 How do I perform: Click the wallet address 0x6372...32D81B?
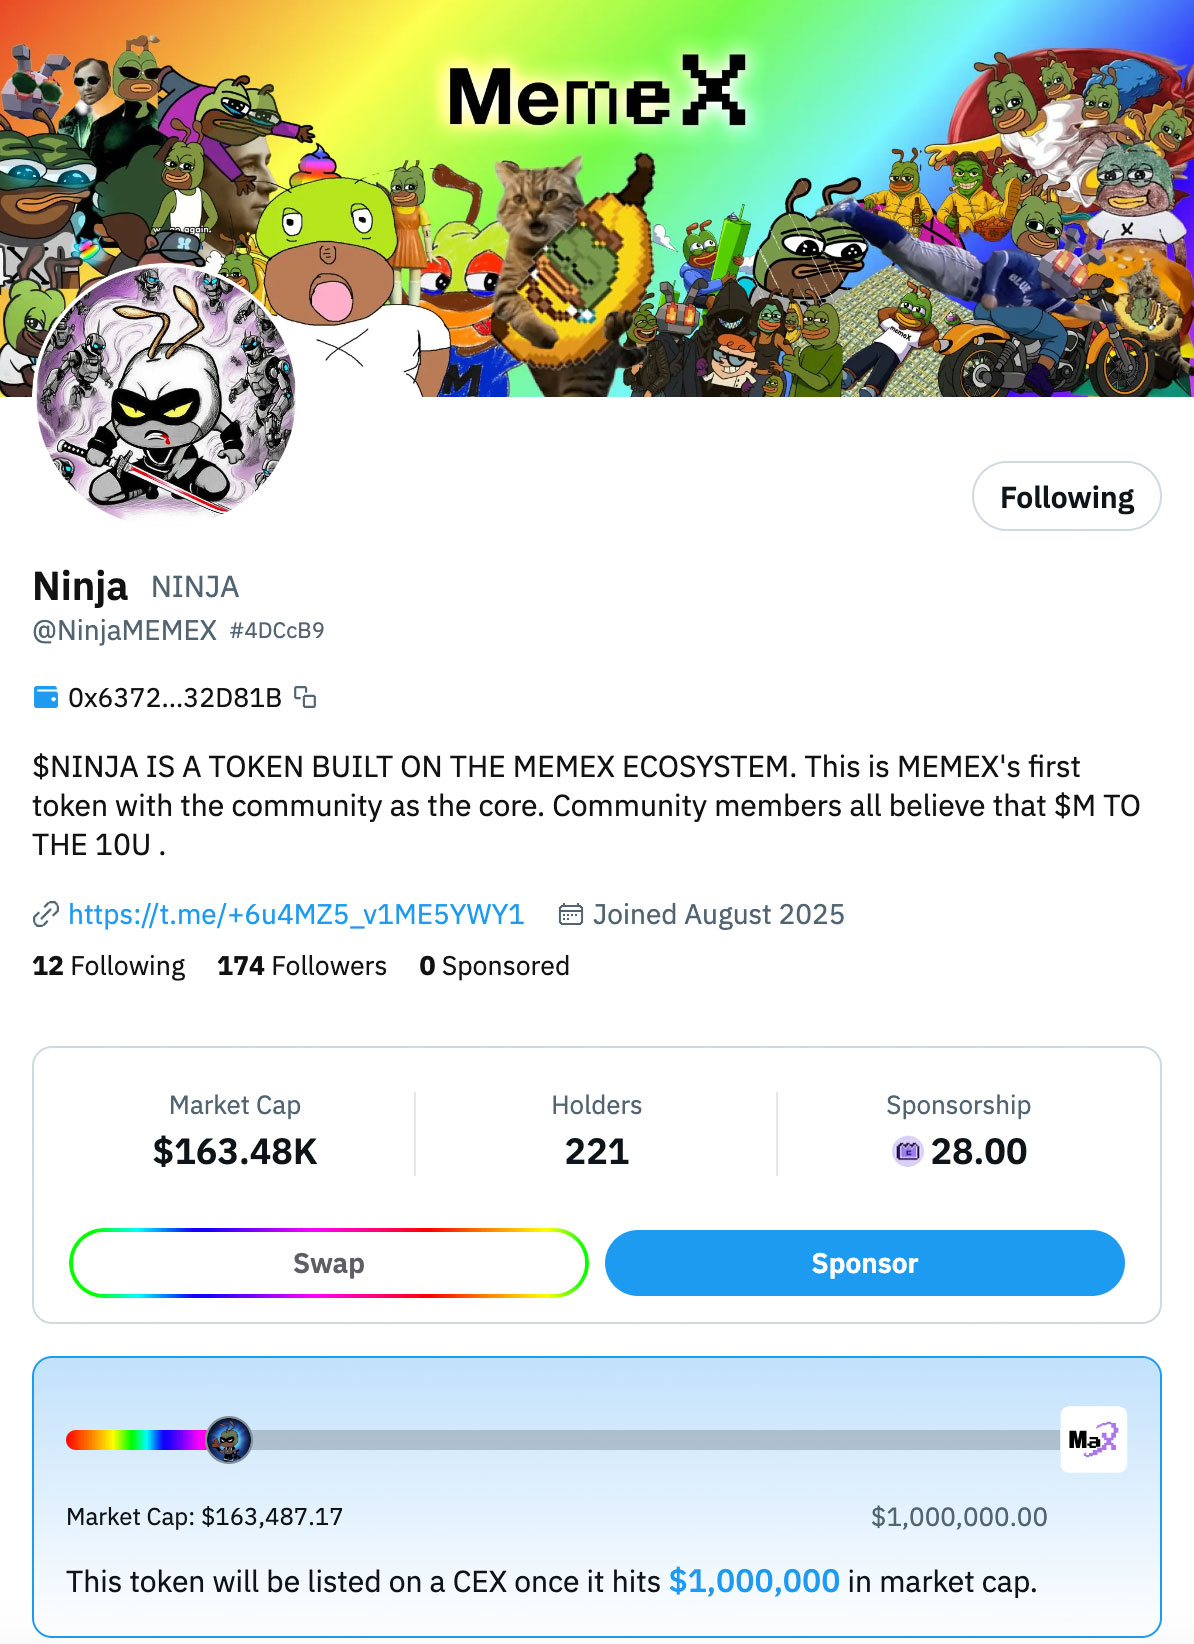(x=175, y=697)
